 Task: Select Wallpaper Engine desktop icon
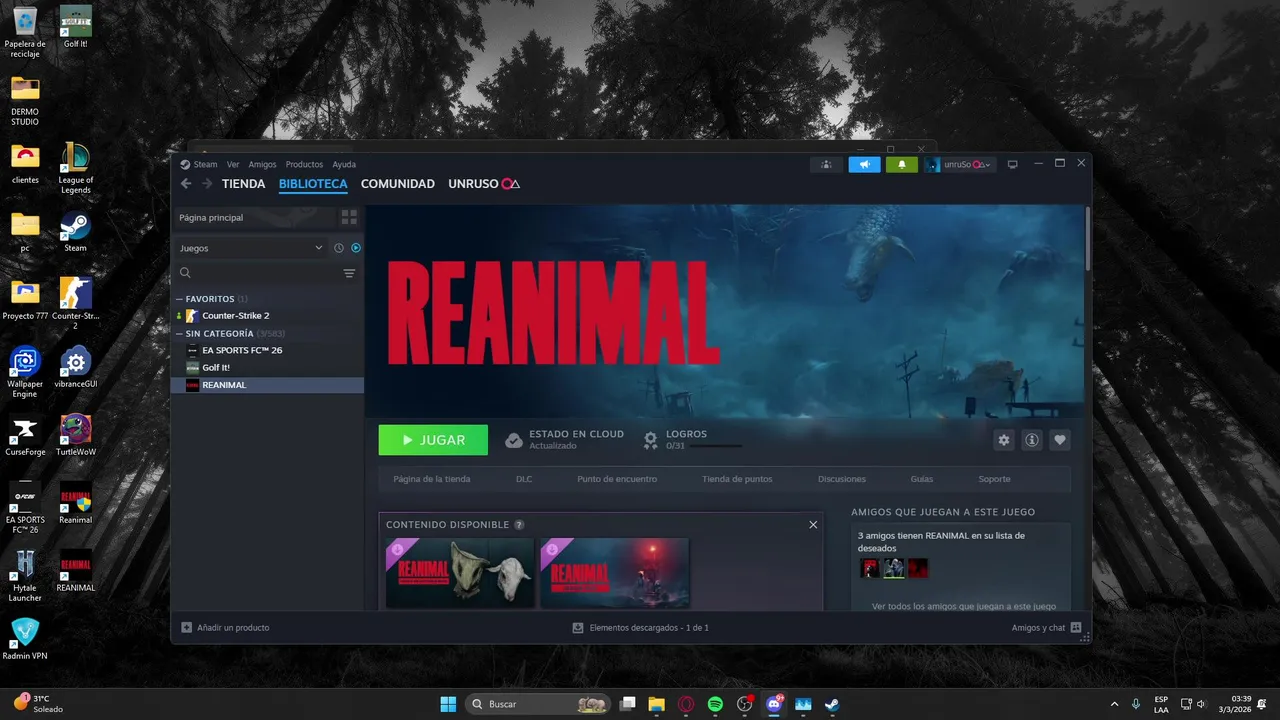pos(25,373)
